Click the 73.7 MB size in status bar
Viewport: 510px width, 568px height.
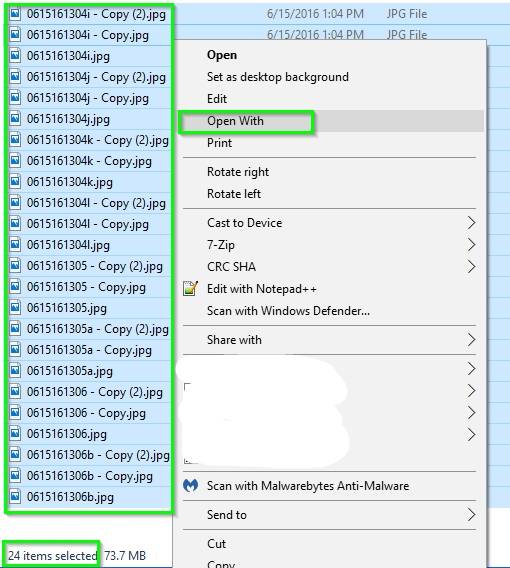click(125, 556)
